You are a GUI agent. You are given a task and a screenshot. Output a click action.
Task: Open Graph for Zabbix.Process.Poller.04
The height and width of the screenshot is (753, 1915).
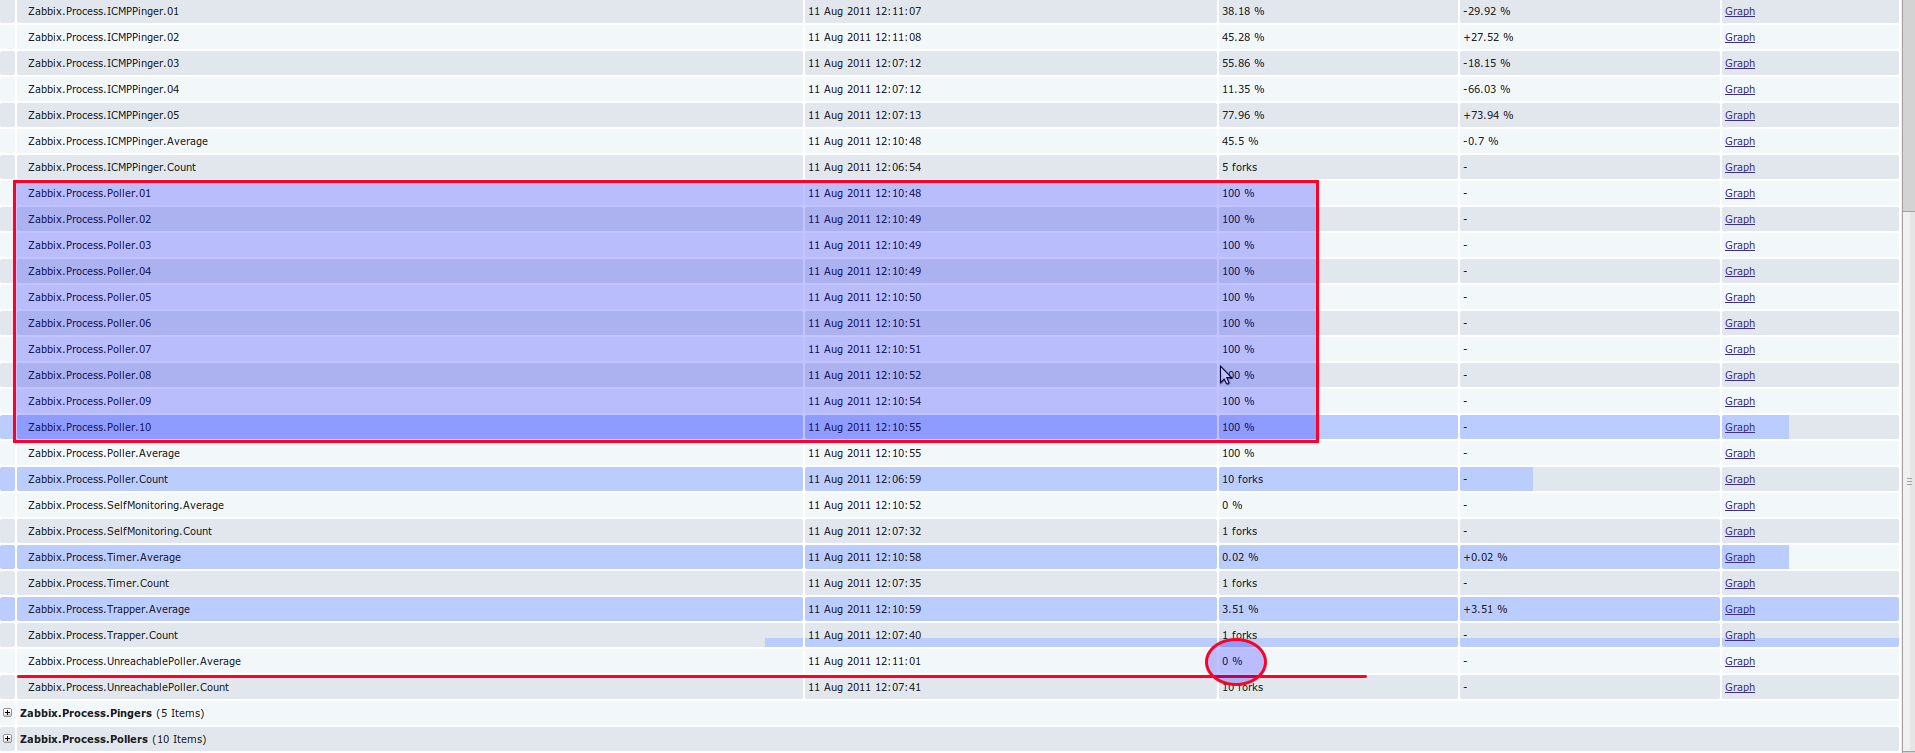[1739, 271]
